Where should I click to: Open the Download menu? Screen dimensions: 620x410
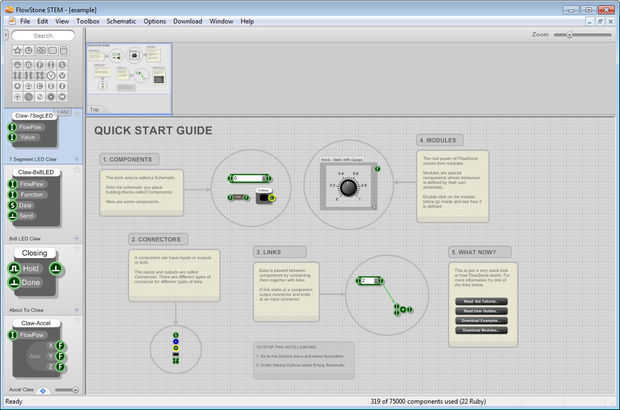[187, 21]
